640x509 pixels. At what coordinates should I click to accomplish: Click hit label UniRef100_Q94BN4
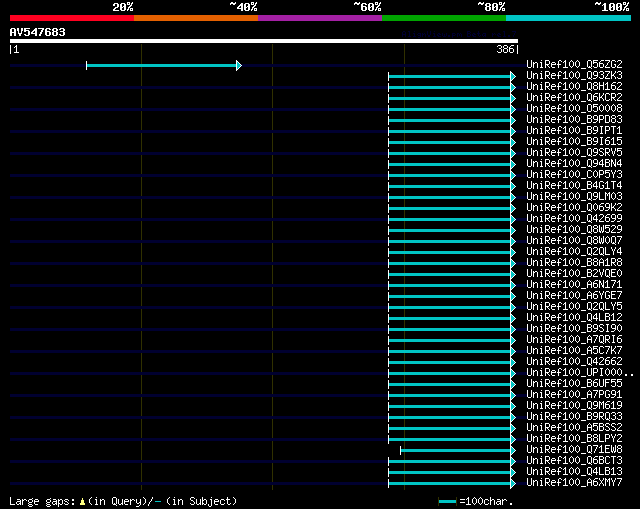574,164
